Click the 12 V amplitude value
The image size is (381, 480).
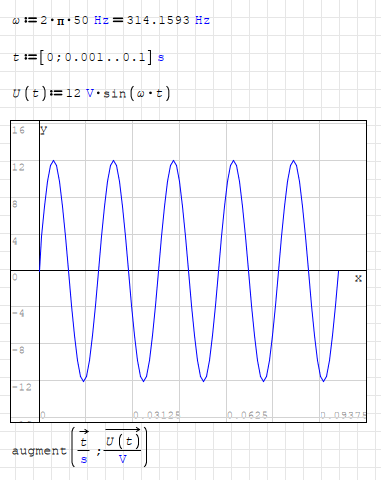click(x=80, y=93)
